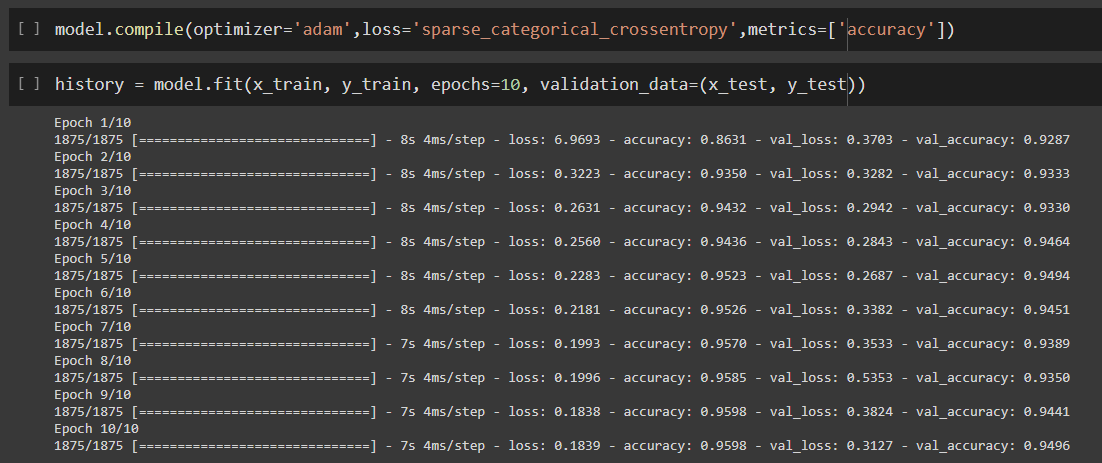Click the val_loss value 0.3533
Viewport: 1102px width, 463px height.
coord(869,344)
